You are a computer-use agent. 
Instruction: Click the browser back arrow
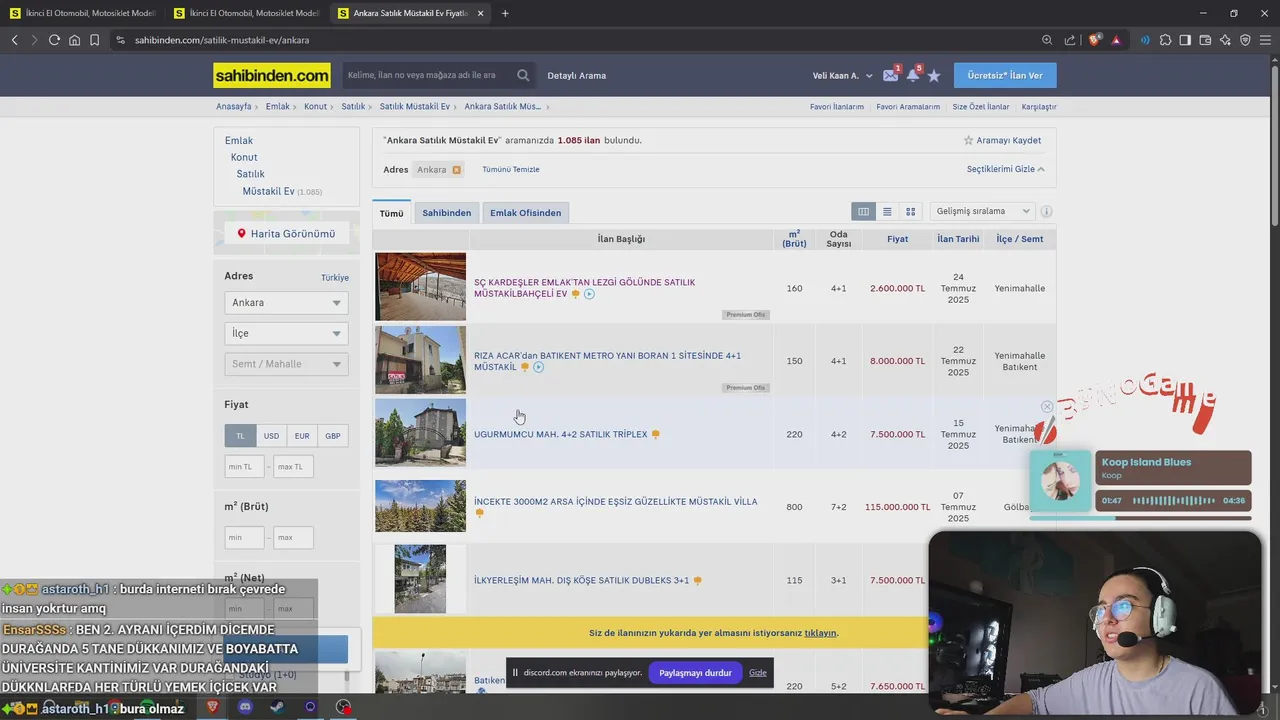[14, 40]
